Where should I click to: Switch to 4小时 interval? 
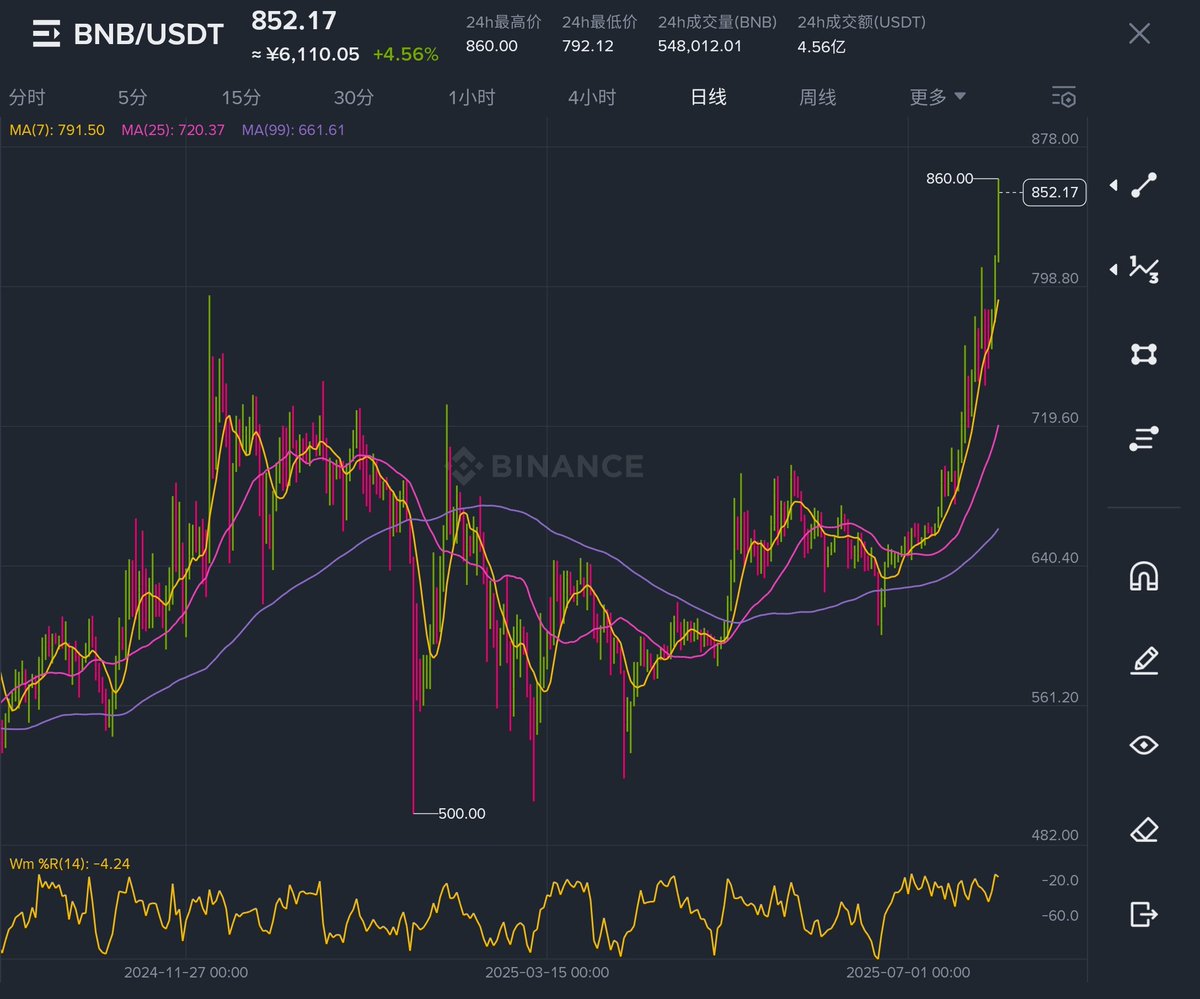[592, 97]
